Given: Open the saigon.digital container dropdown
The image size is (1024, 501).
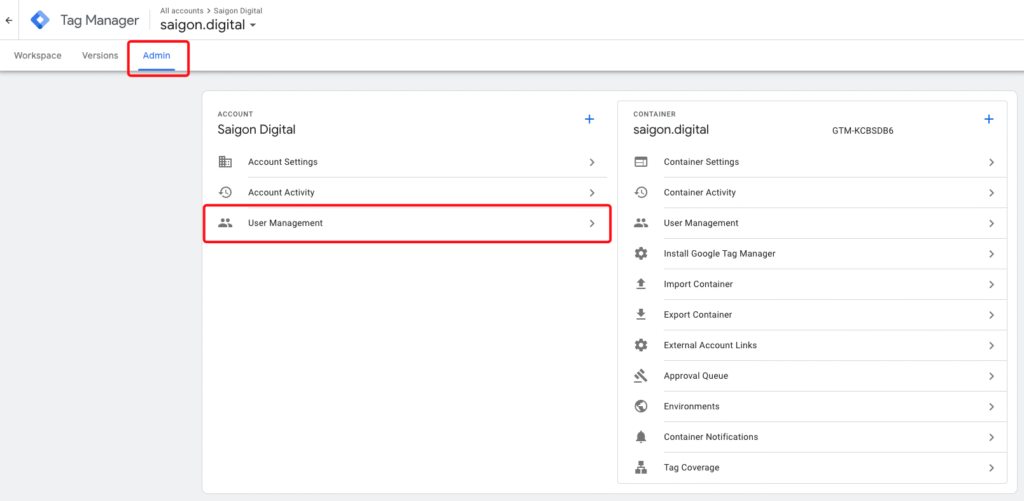Looking at the screenshot, I should [x=208, y=25].
